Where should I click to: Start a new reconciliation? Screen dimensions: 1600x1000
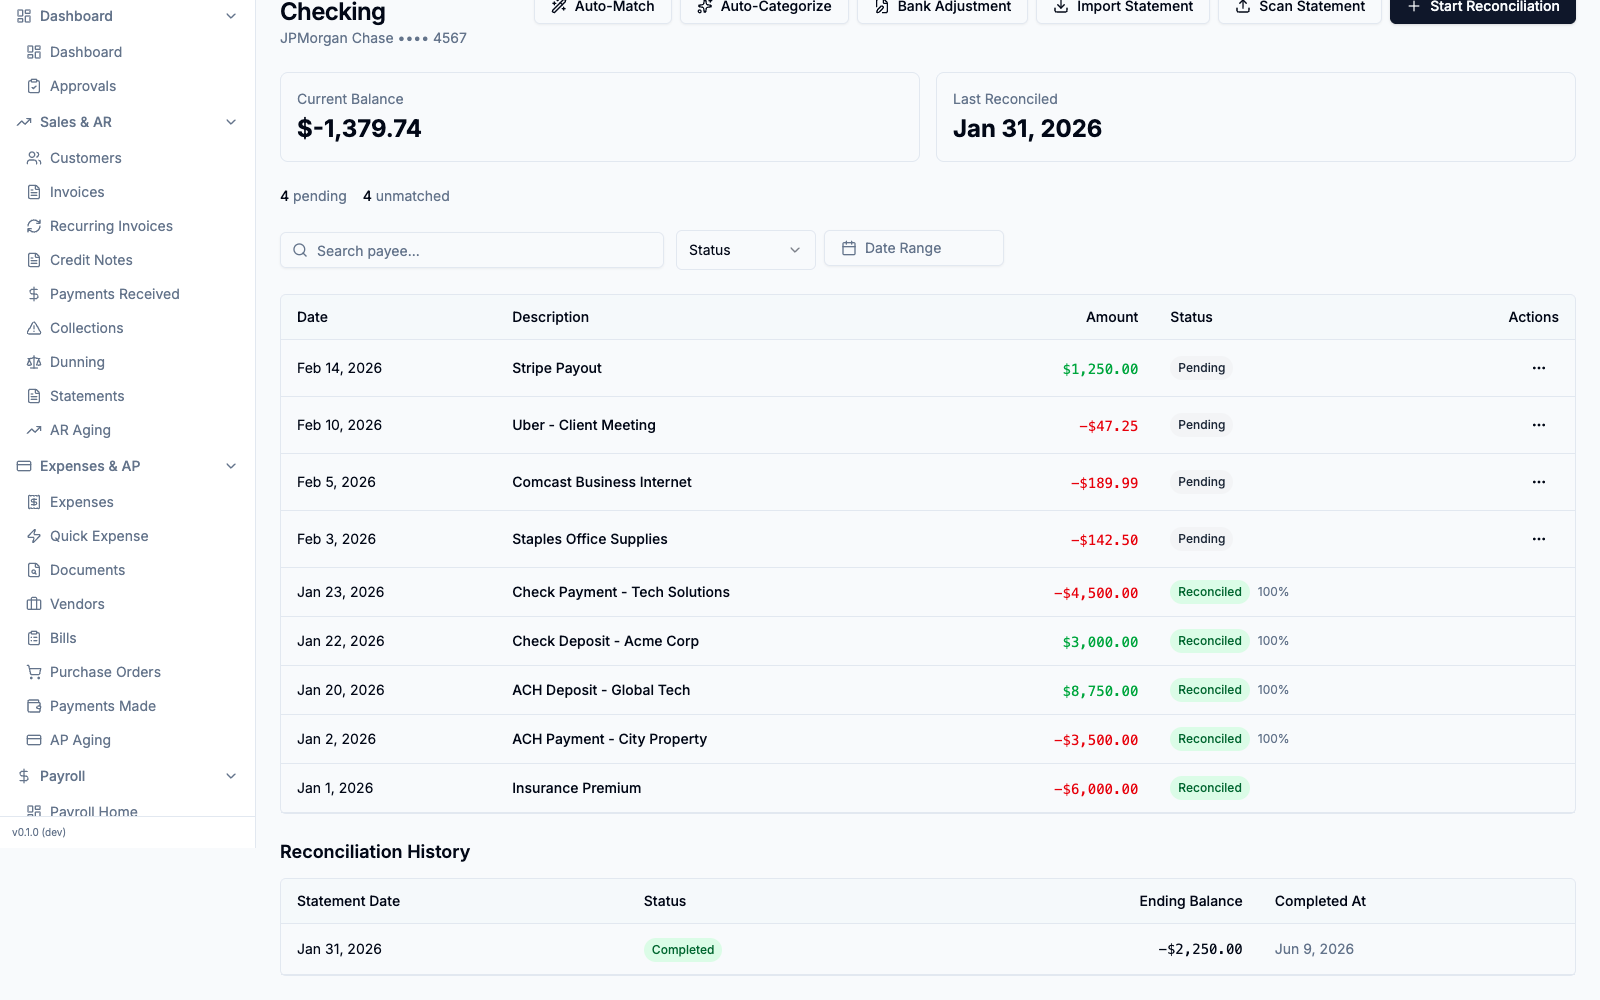point(1483,7)
